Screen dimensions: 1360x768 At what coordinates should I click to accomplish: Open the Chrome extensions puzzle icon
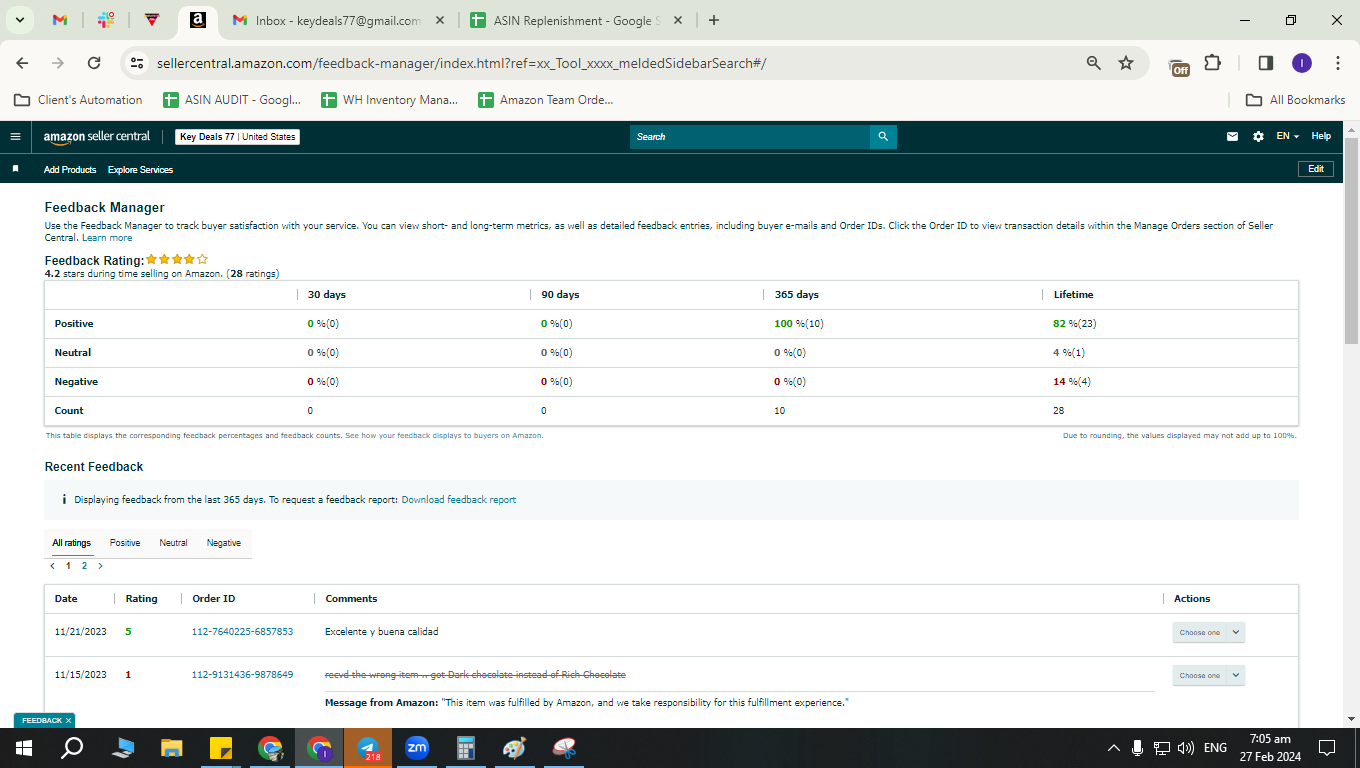click(1213, 63)
